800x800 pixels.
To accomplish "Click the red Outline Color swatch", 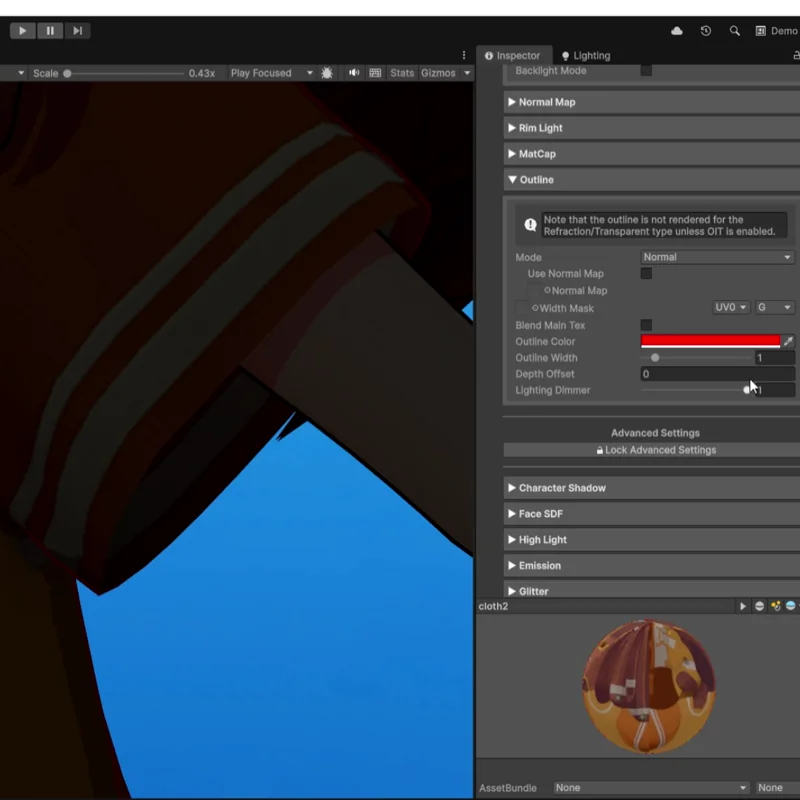I will click(x=710, y=341).
